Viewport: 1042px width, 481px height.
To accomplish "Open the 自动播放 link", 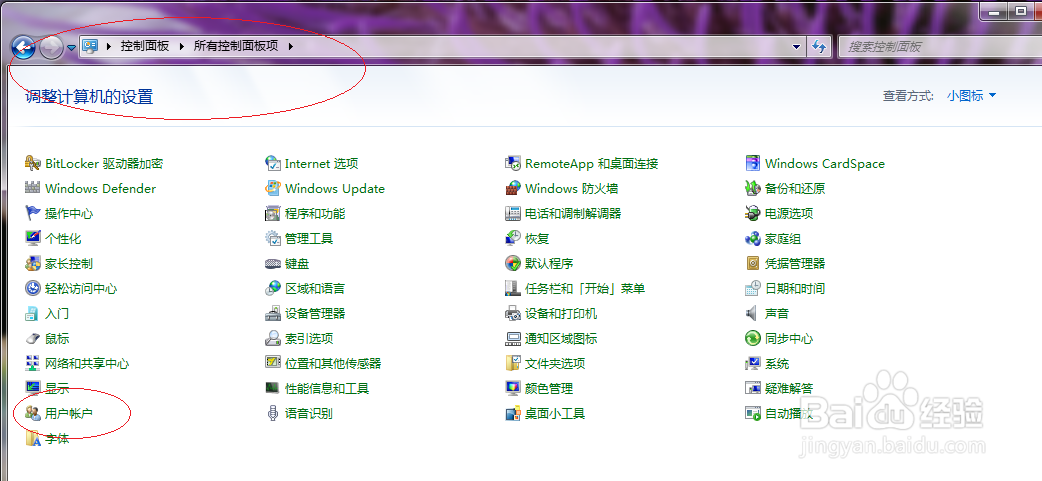I will pos(789,413).
